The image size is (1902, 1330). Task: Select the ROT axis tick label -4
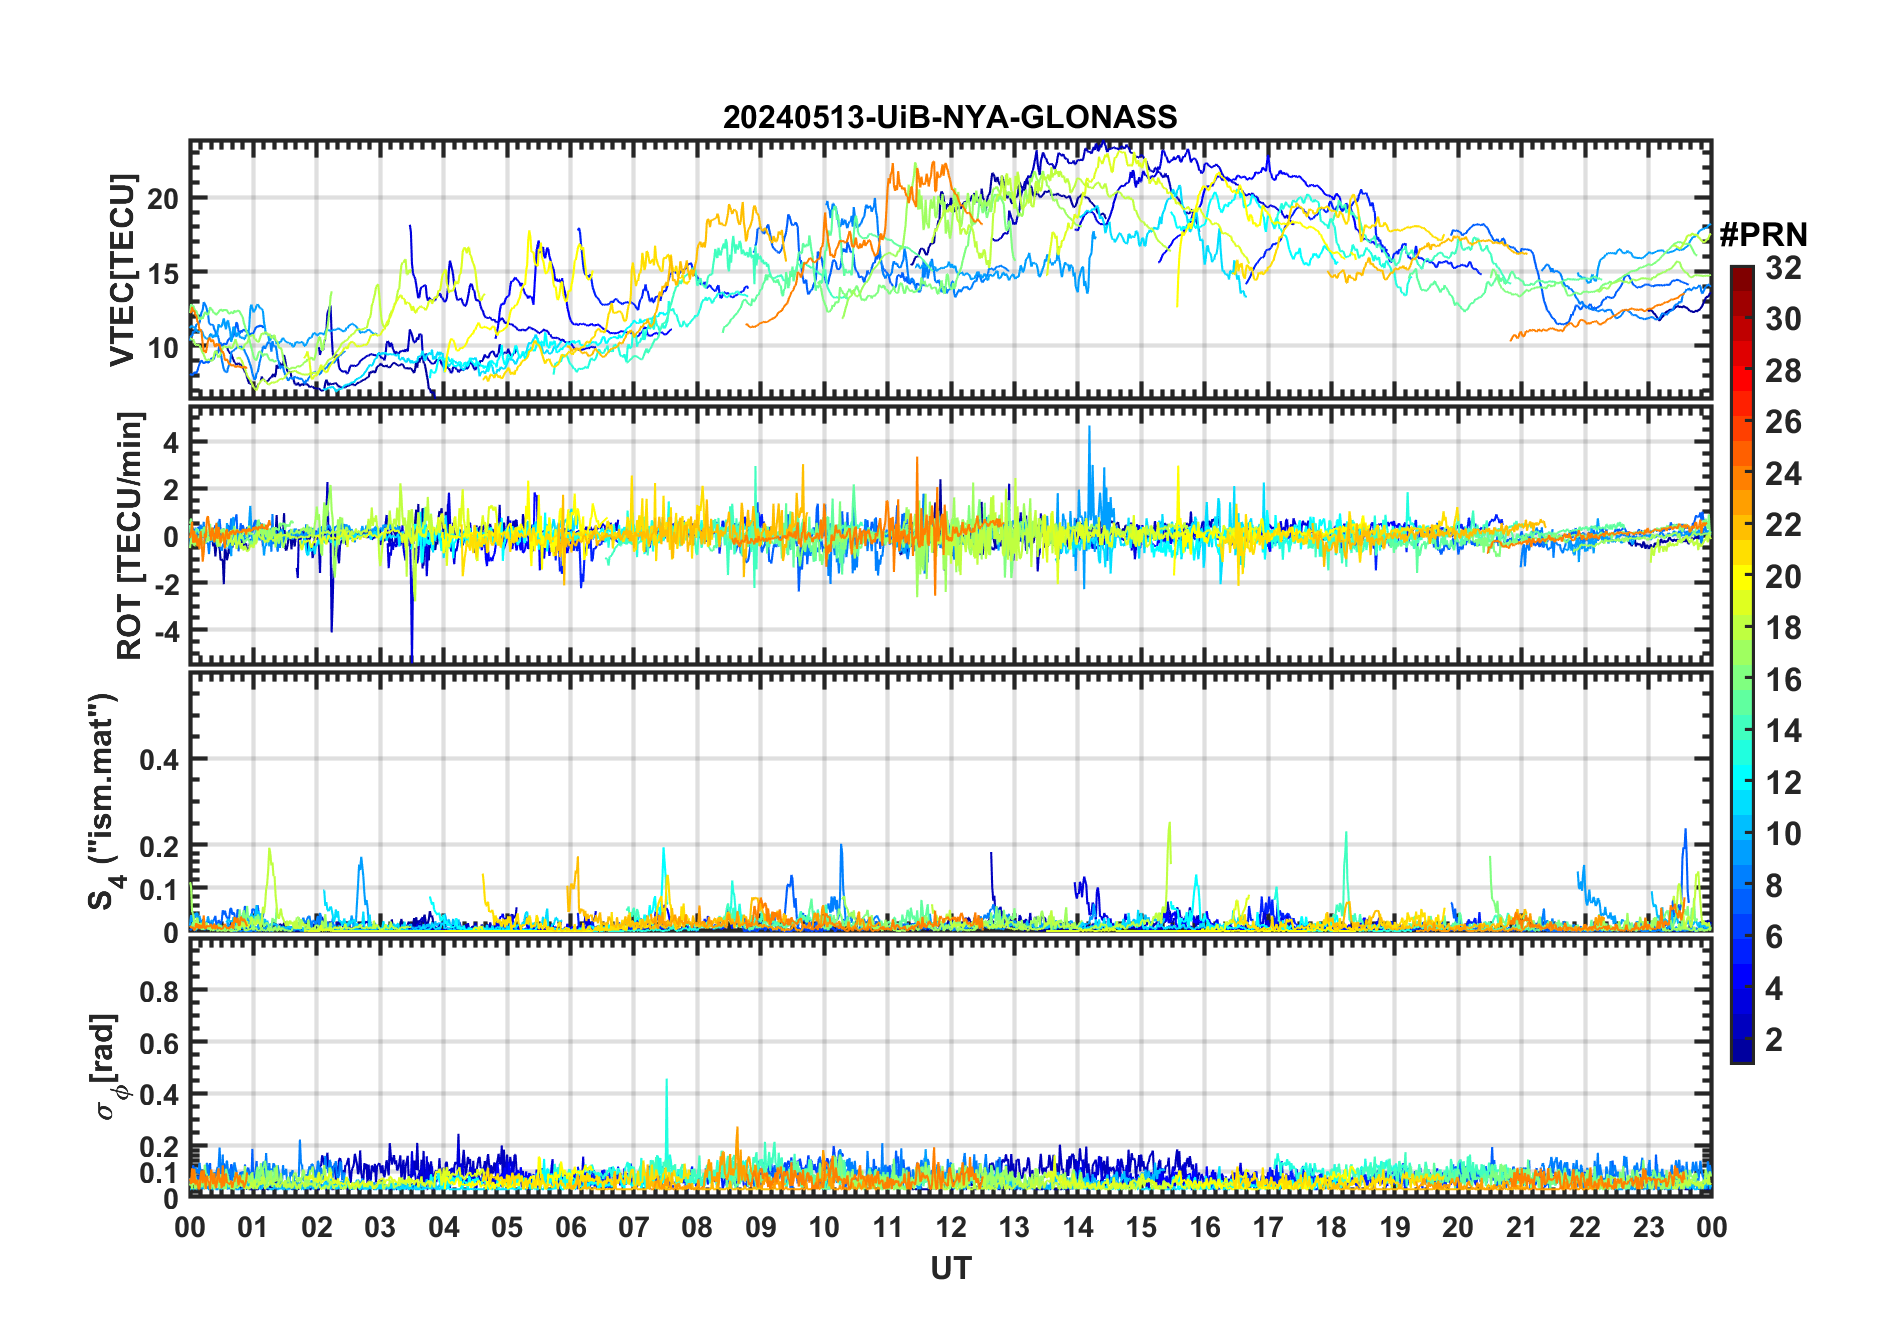pyautogui.click(x=167, y=632)
